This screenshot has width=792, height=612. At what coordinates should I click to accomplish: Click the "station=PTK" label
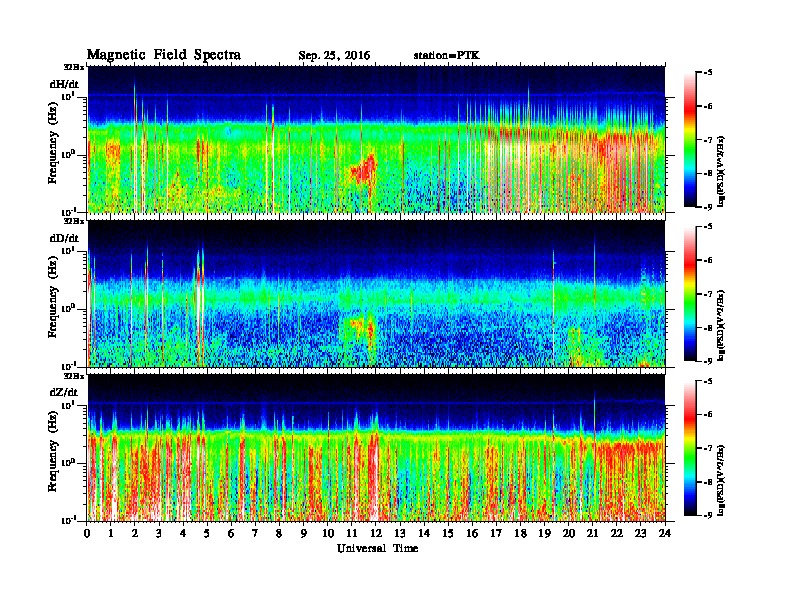(446, 55)
